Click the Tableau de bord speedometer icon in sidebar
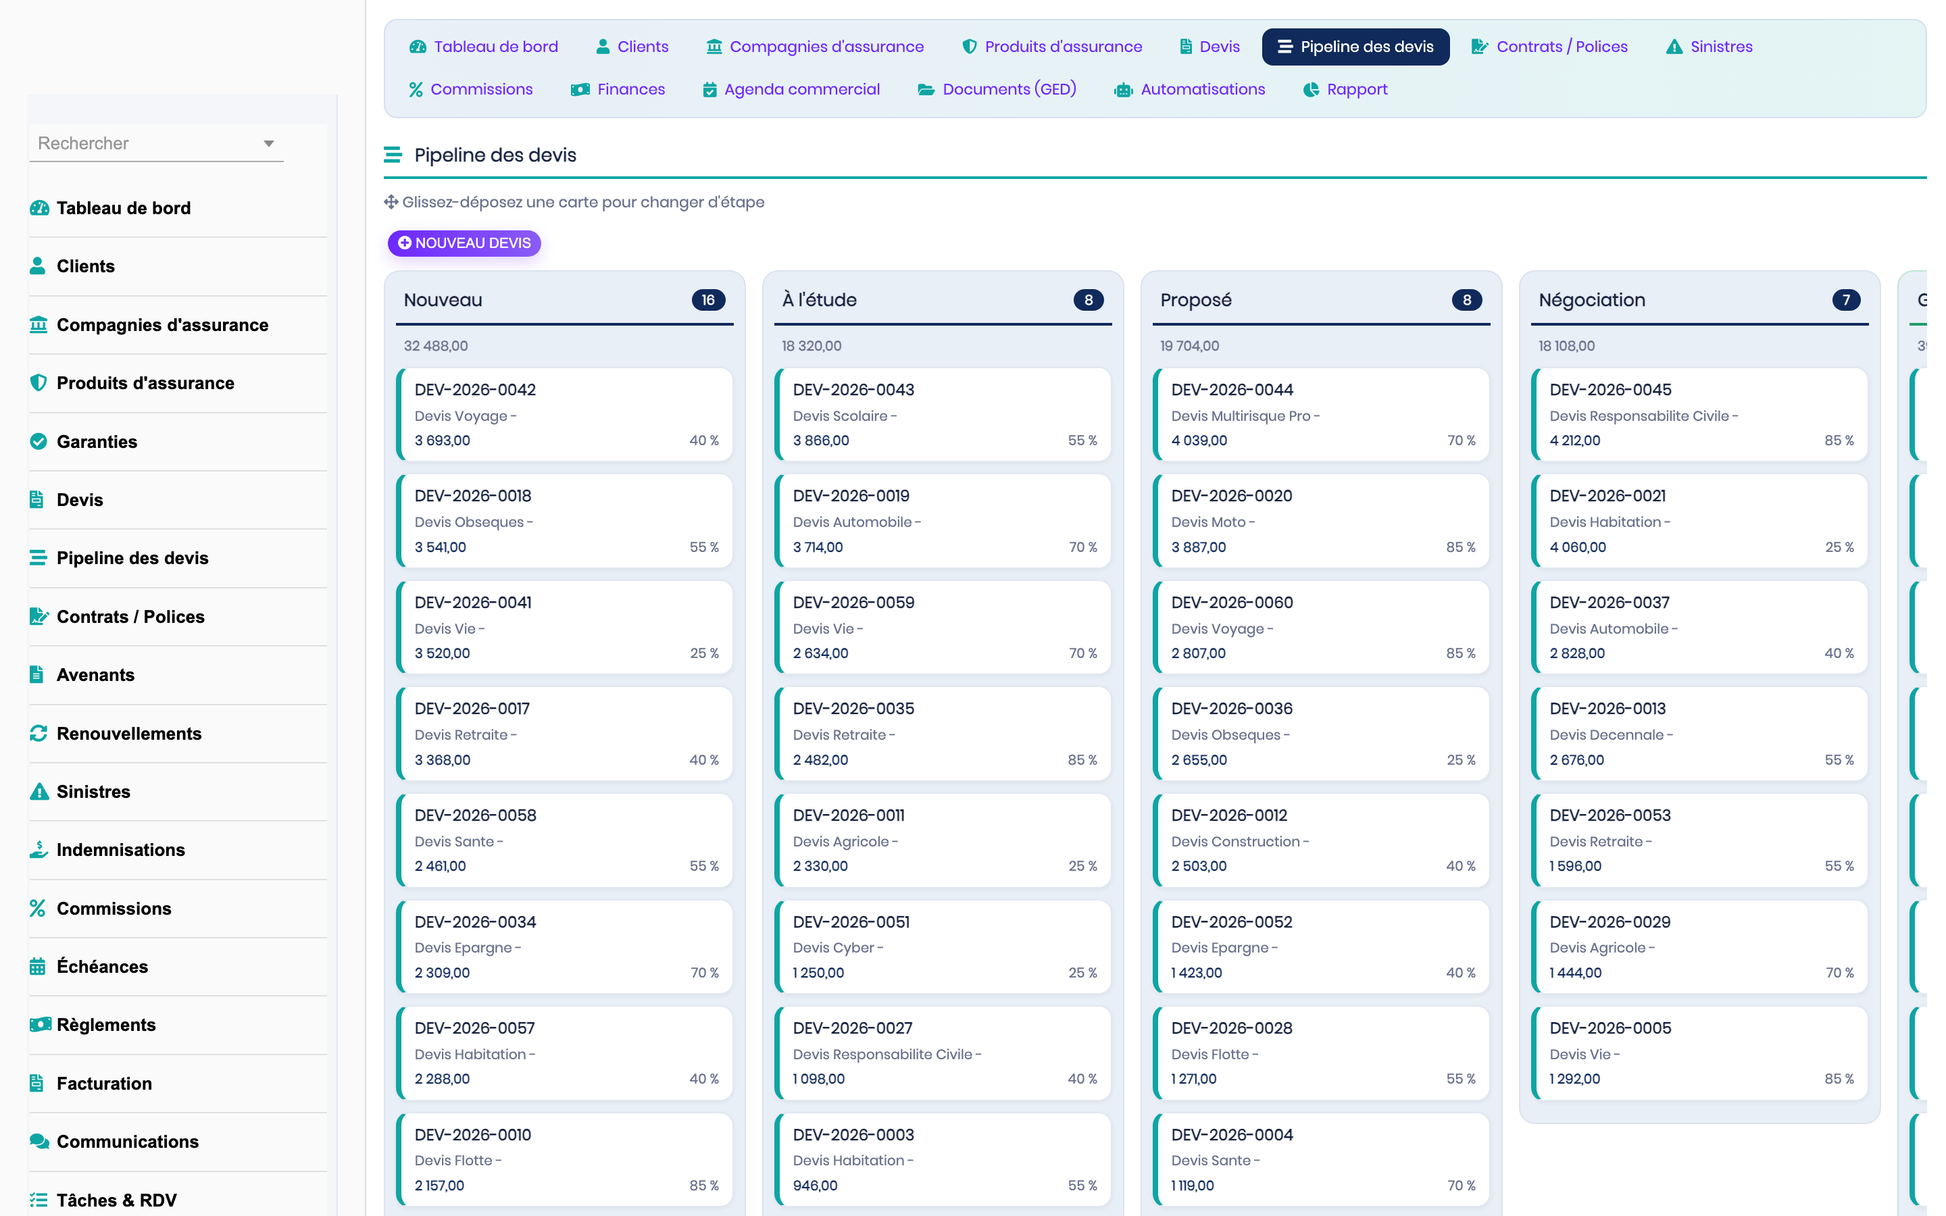The height and width of the screenshot is (1216, 1946). [x=39, y=208]
